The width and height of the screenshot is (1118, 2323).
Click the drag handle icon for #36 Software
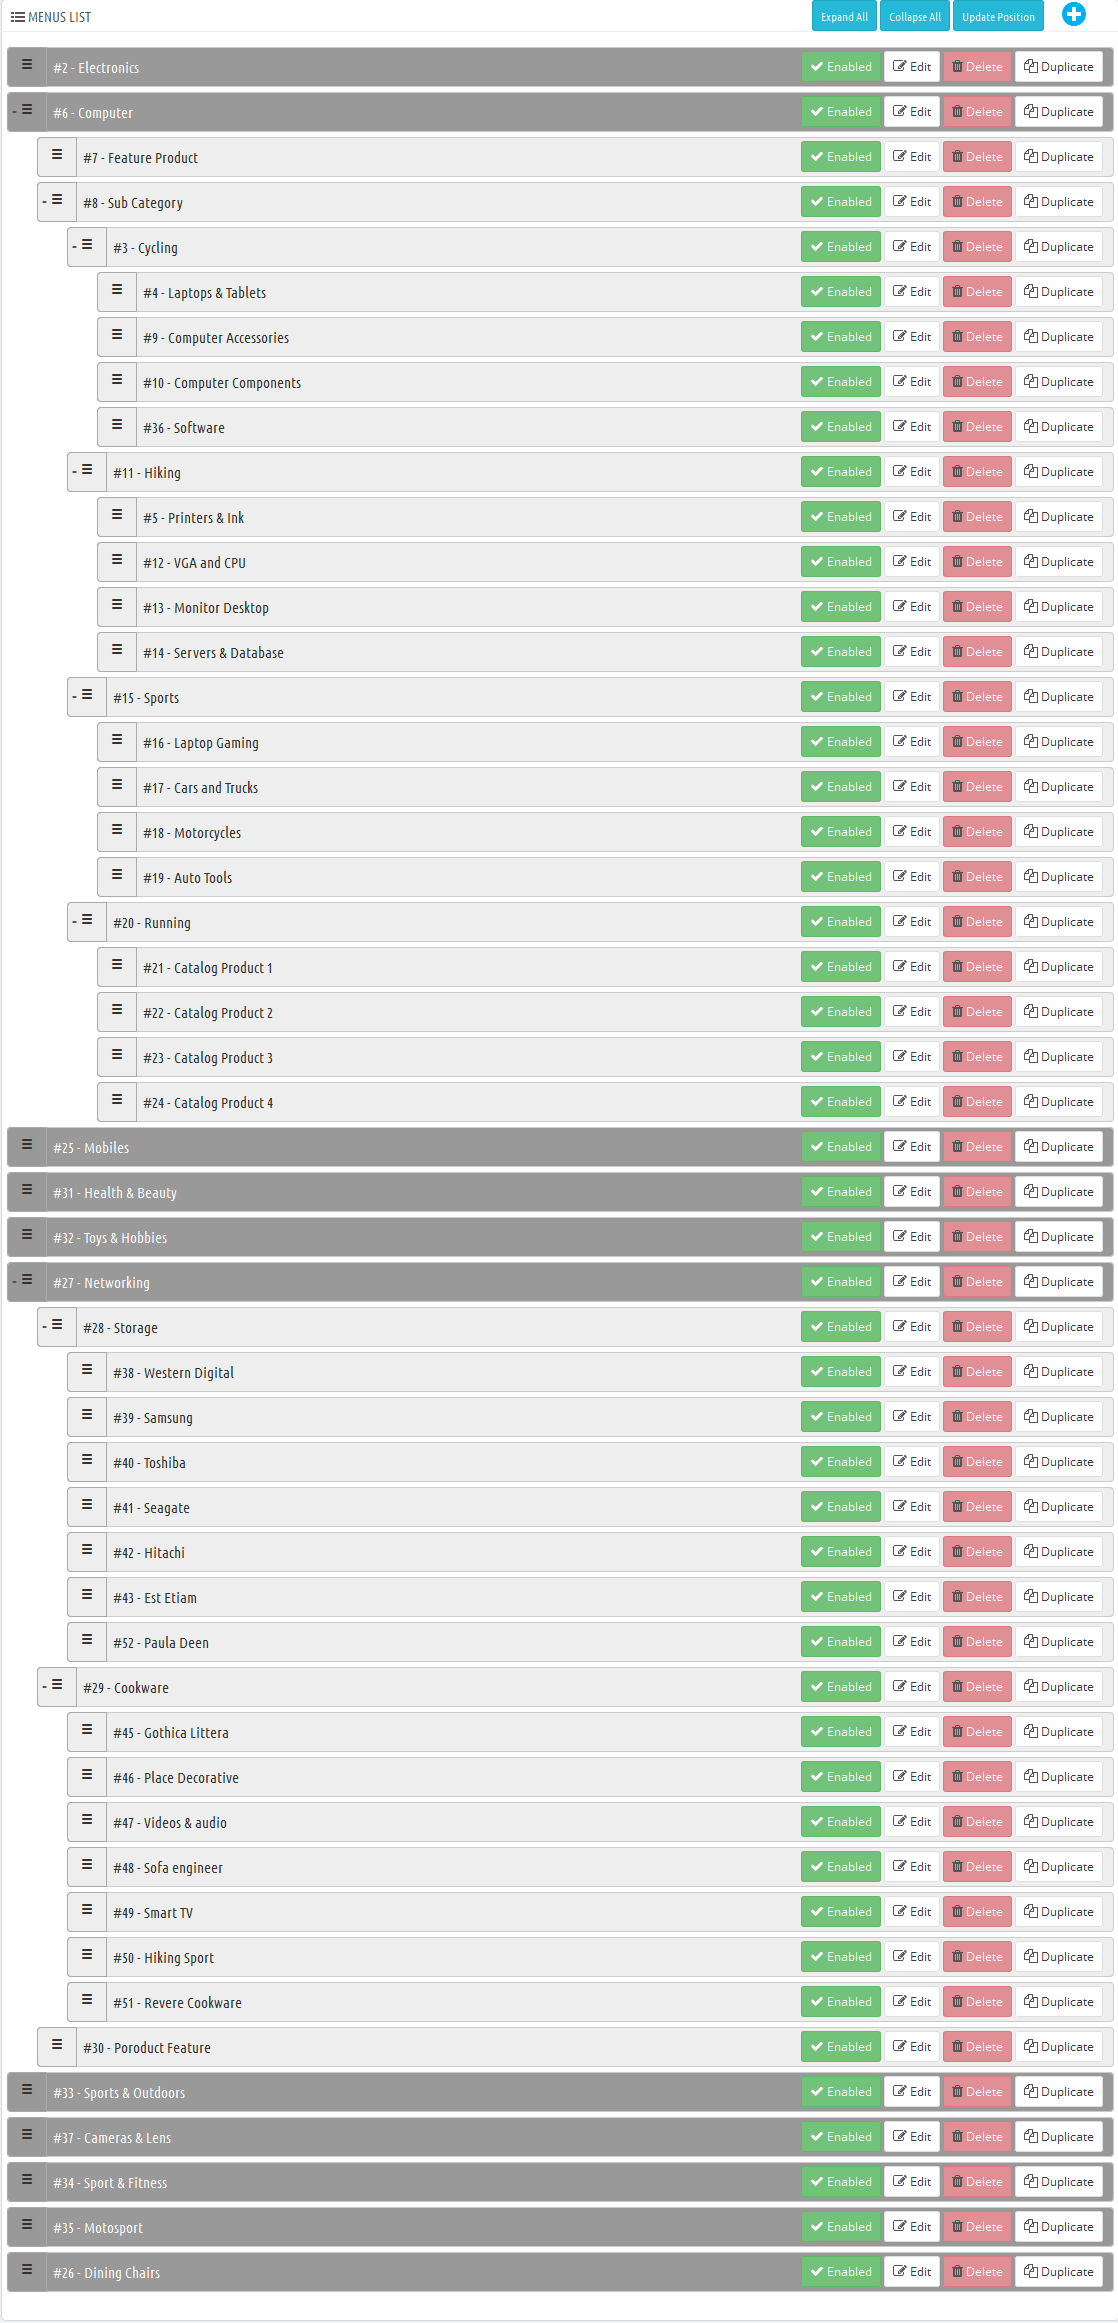[117, 424]
